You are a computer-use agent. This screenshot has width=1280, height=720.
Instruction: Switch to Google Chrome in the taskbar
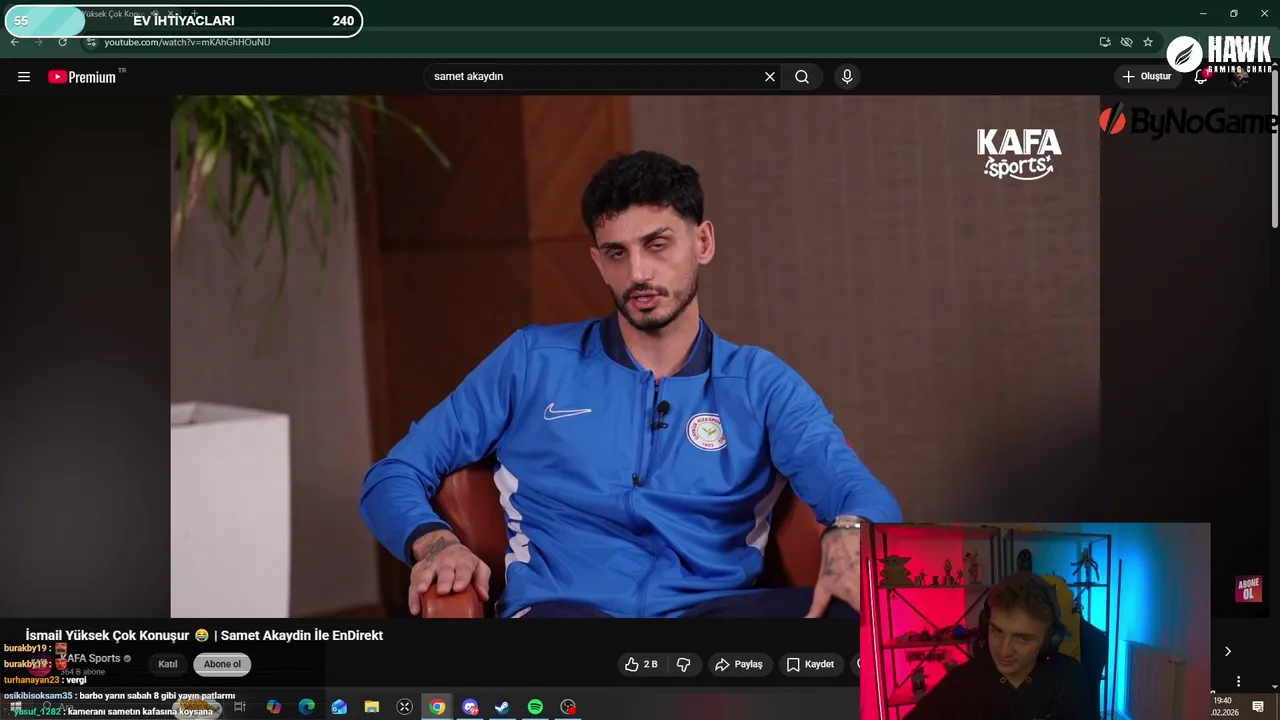tap(437, 707)
